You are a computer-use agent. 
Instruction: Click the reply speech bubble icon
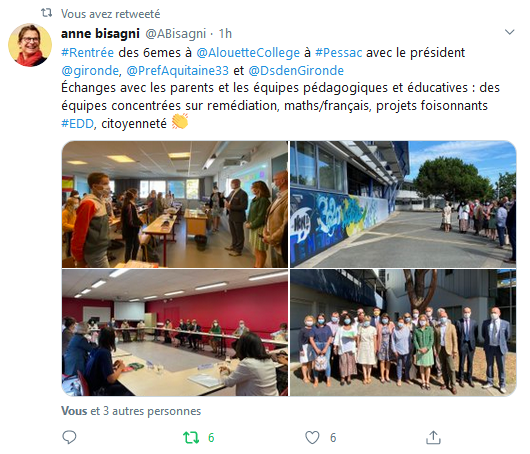click(x=69, y=437)
